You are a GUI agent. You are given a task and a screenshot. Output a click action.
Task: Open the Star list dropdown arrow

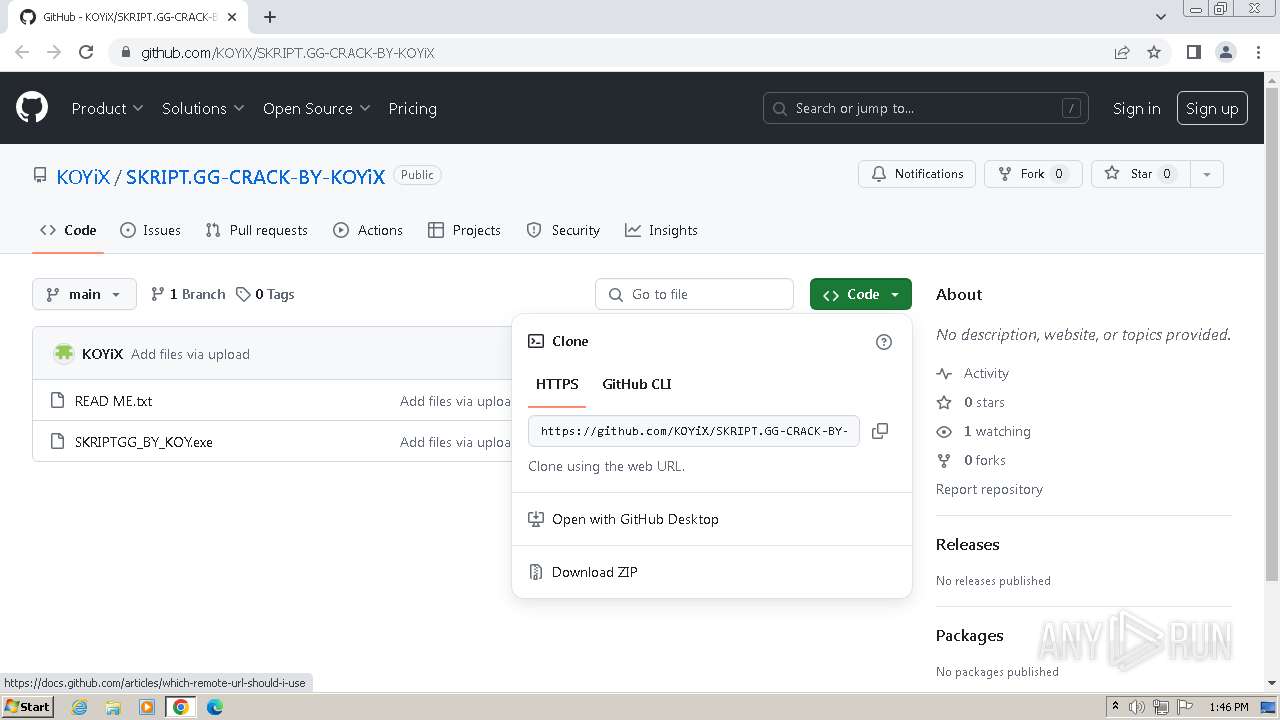coord(1207,174)
